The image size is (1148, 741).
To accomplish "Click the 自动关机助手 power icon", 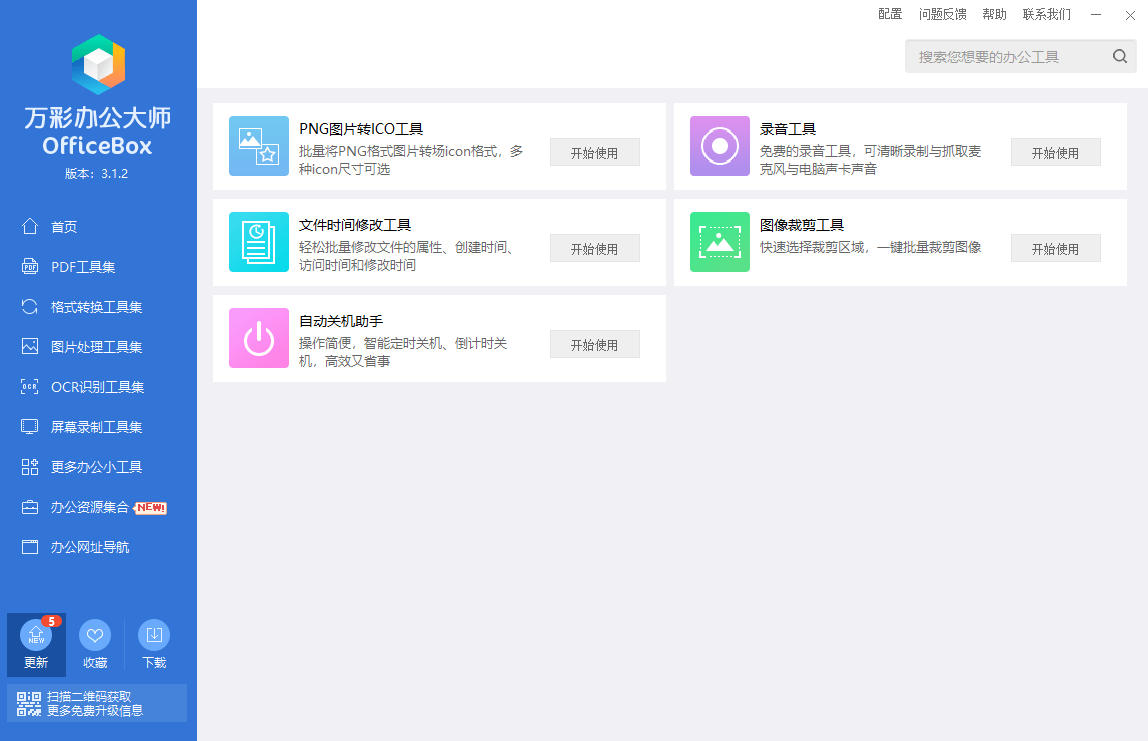I will (x=259, y=337).
